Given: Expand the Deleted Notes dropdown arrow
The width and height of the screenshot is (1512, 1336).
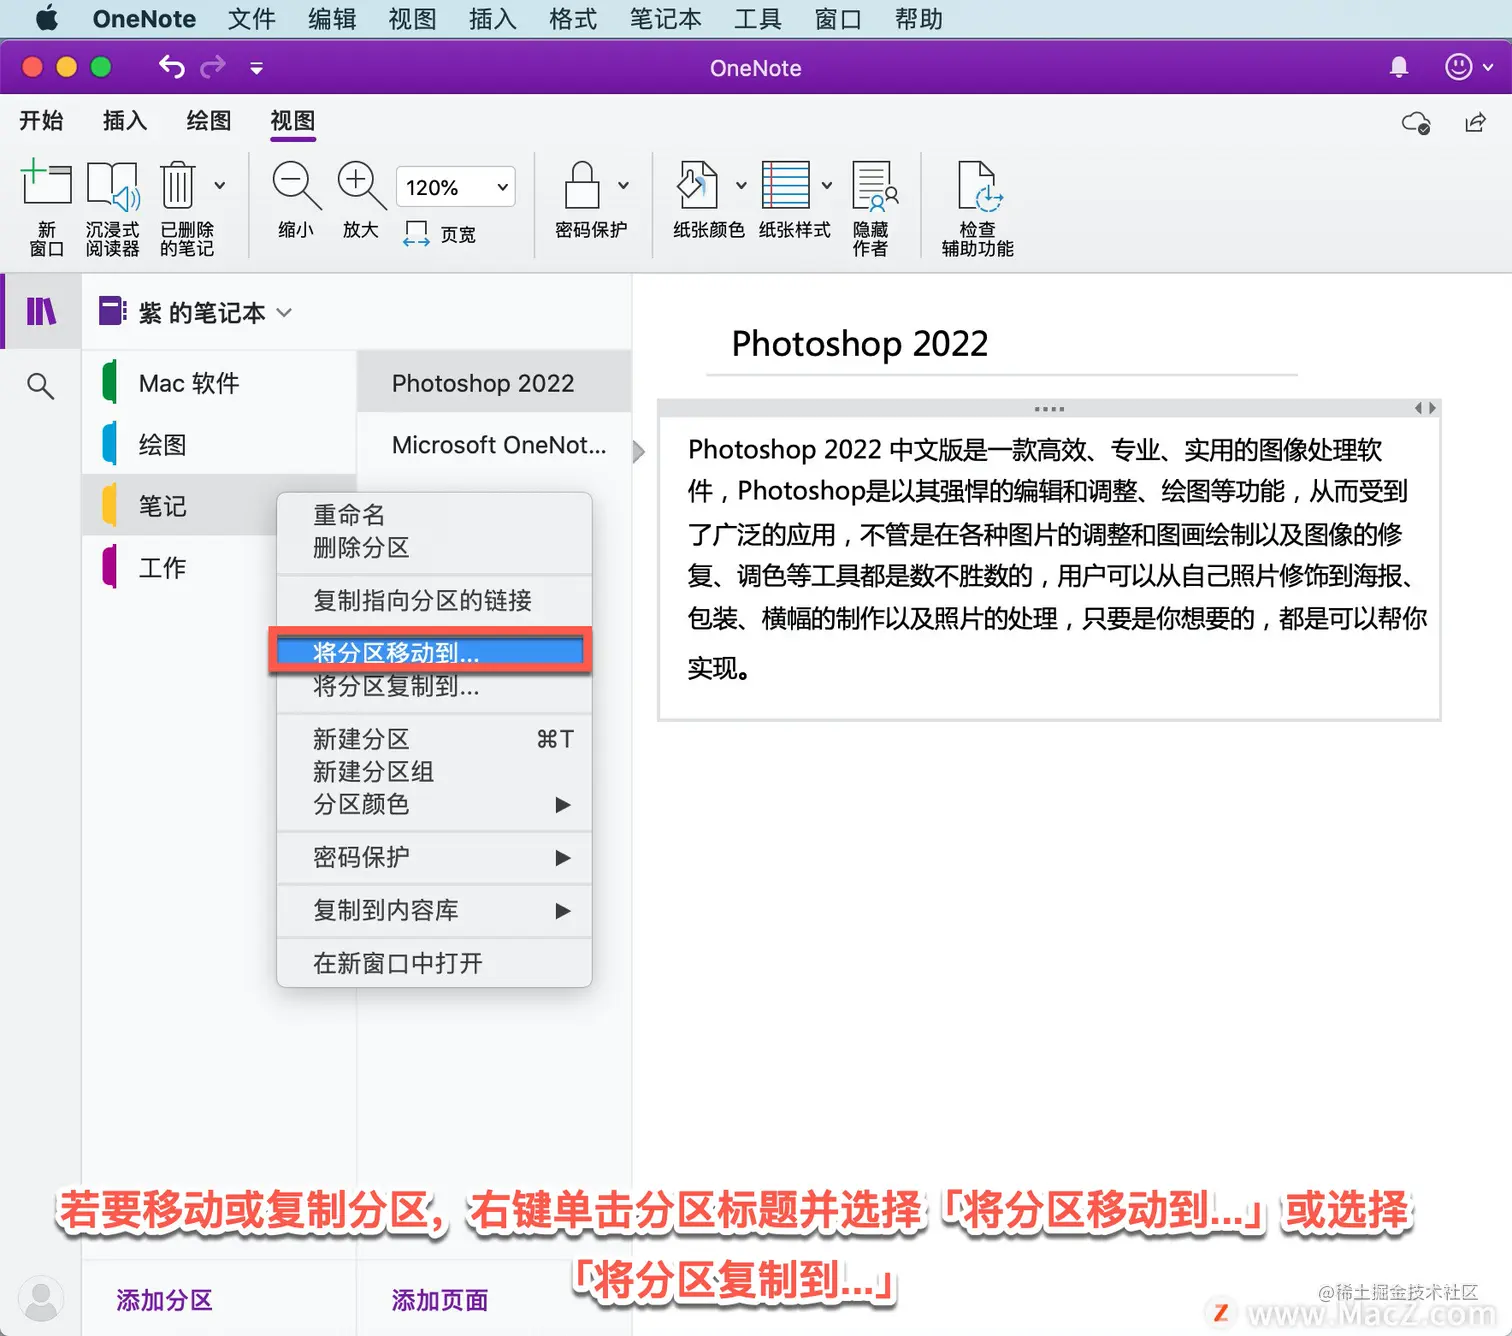Looking at the screenshot, I should click(220, 186).
